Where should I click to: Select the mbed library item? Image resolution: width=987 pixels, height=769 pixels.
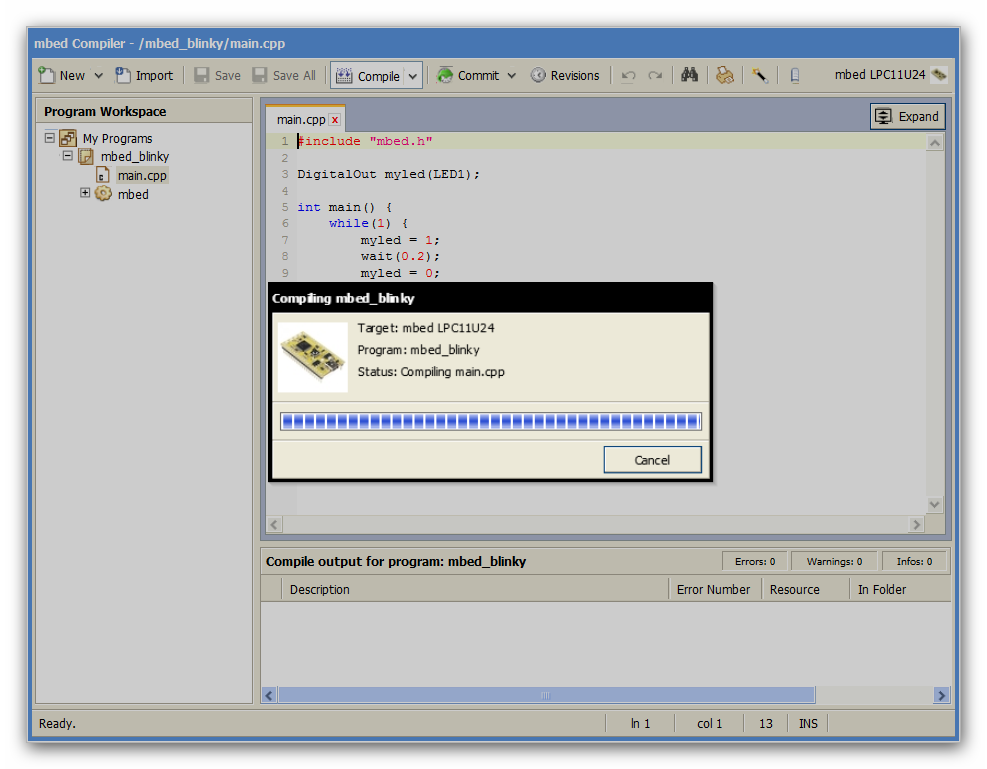click(133, 194)
